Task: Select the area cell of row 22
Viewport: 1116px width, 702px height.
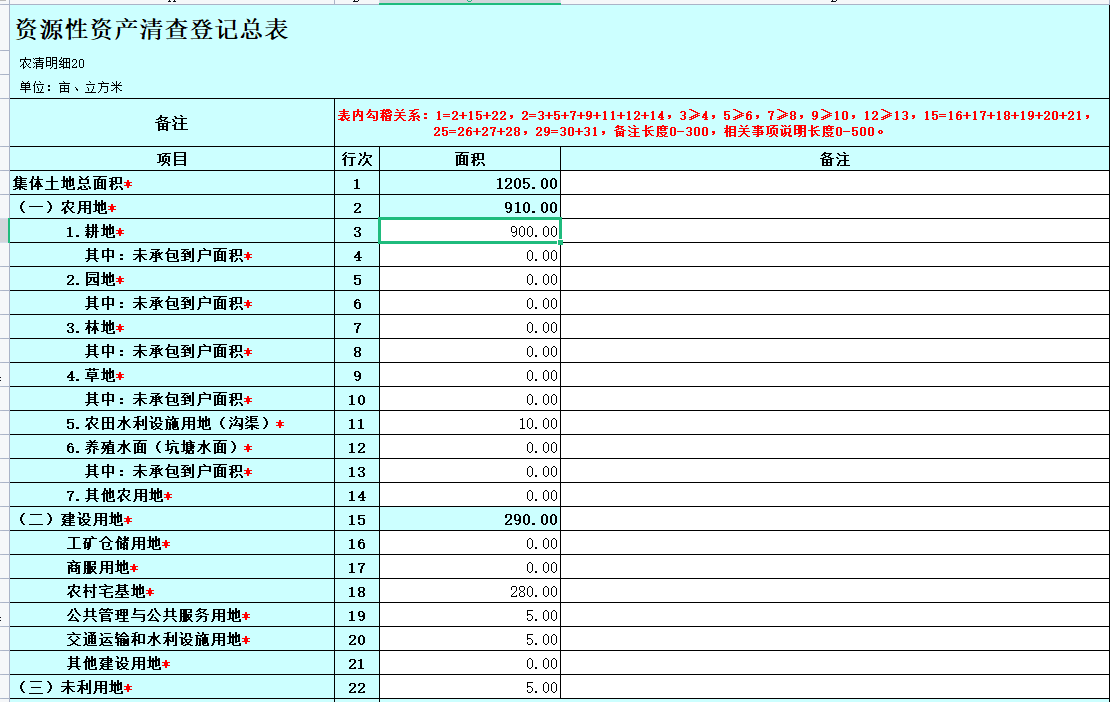Action: (x=470, y=687)
